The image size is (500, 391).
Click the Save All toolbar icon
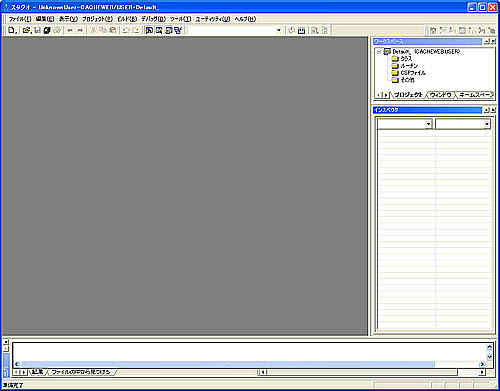47,30
